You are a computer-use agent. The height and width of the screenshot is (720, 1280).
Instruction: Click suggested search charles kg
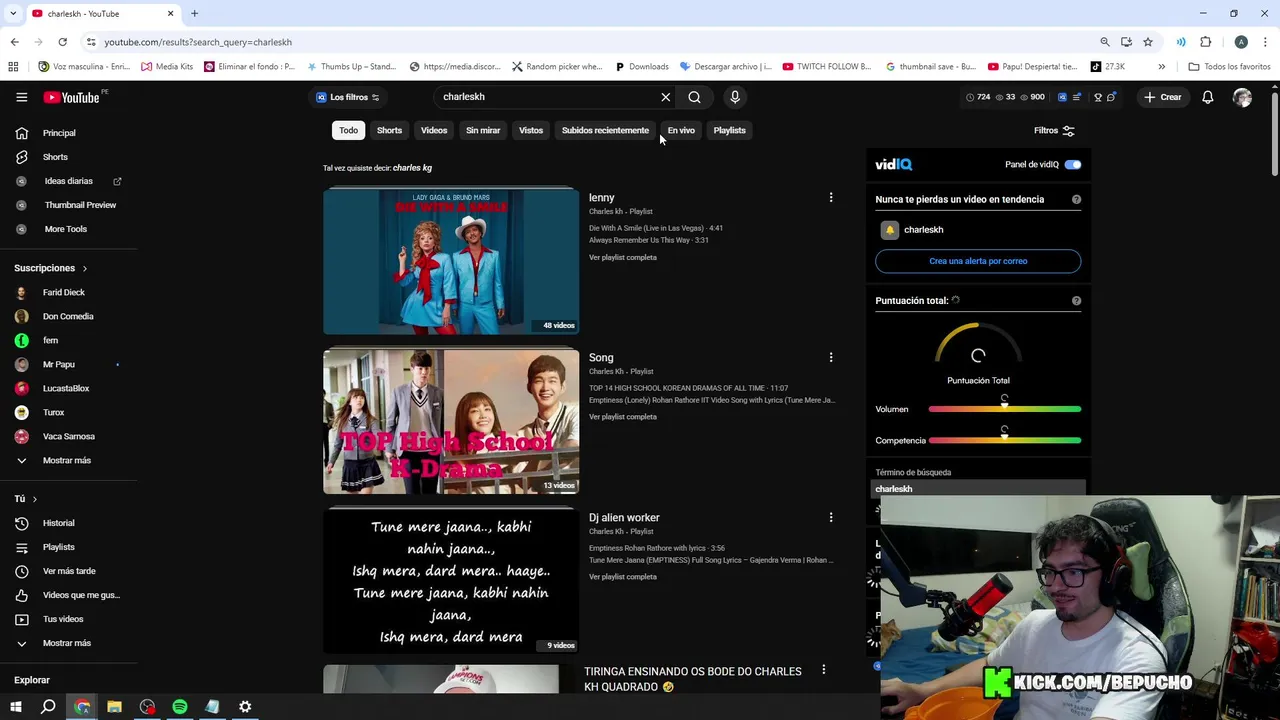[412, 168]
